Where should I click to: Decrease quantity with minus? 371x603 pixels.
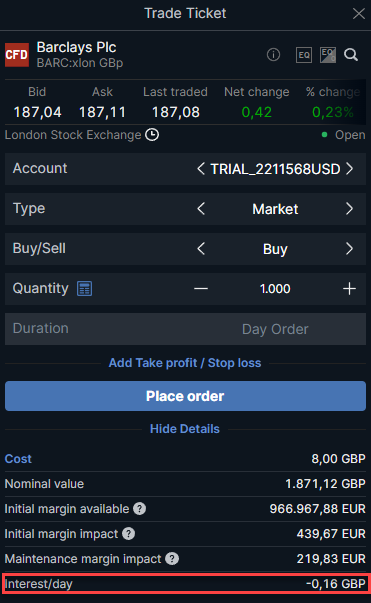coord(201,289)
